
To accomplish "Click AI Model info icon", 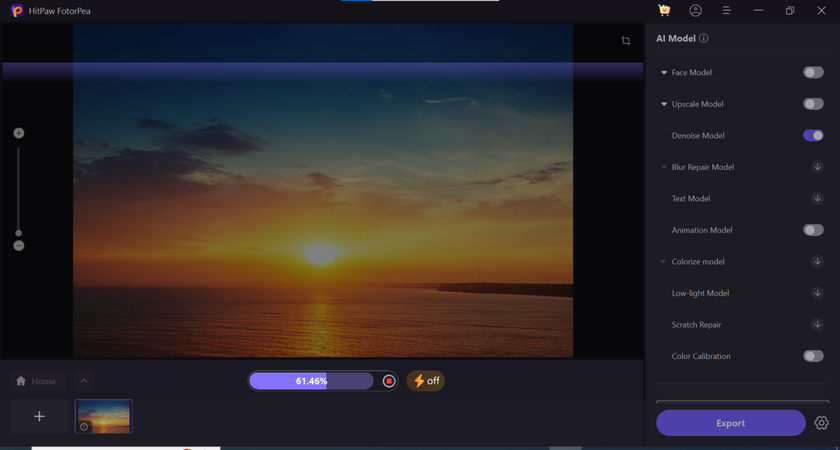I will pyautogui.click(x=704, y=39).
